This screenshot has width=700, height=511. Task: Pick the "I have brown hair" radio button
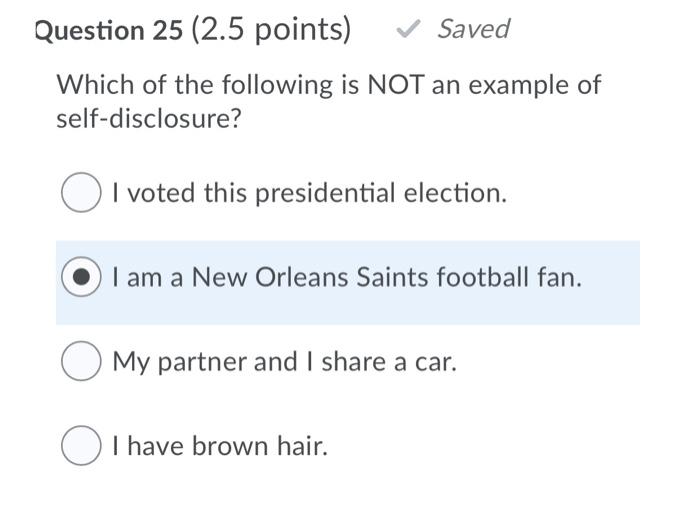[81, 445]
